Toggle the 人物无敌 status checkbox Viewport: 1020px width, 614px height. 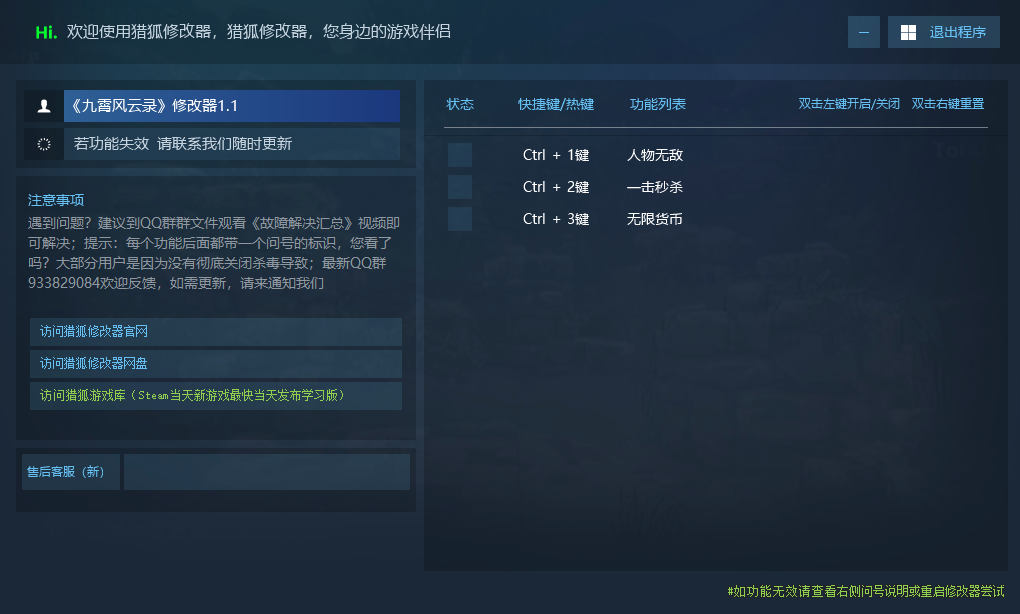(460, 155)
